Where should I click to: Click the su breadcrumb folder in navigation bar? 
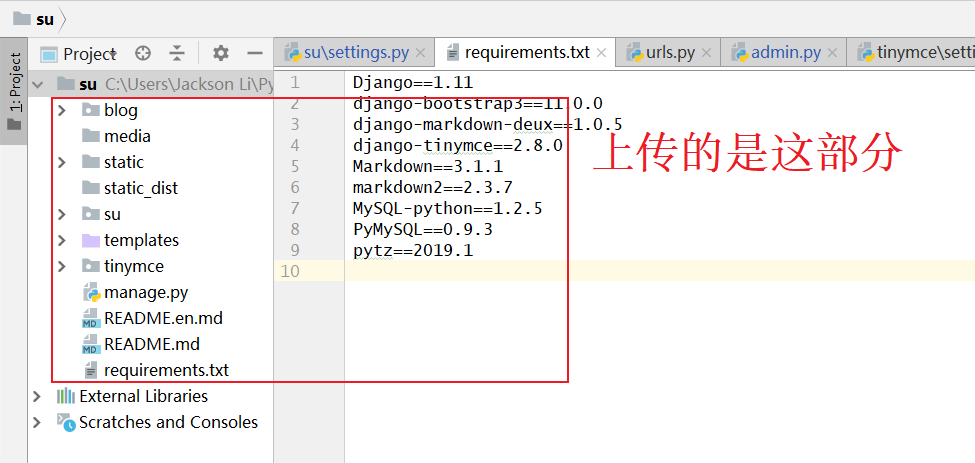[34, 19]
